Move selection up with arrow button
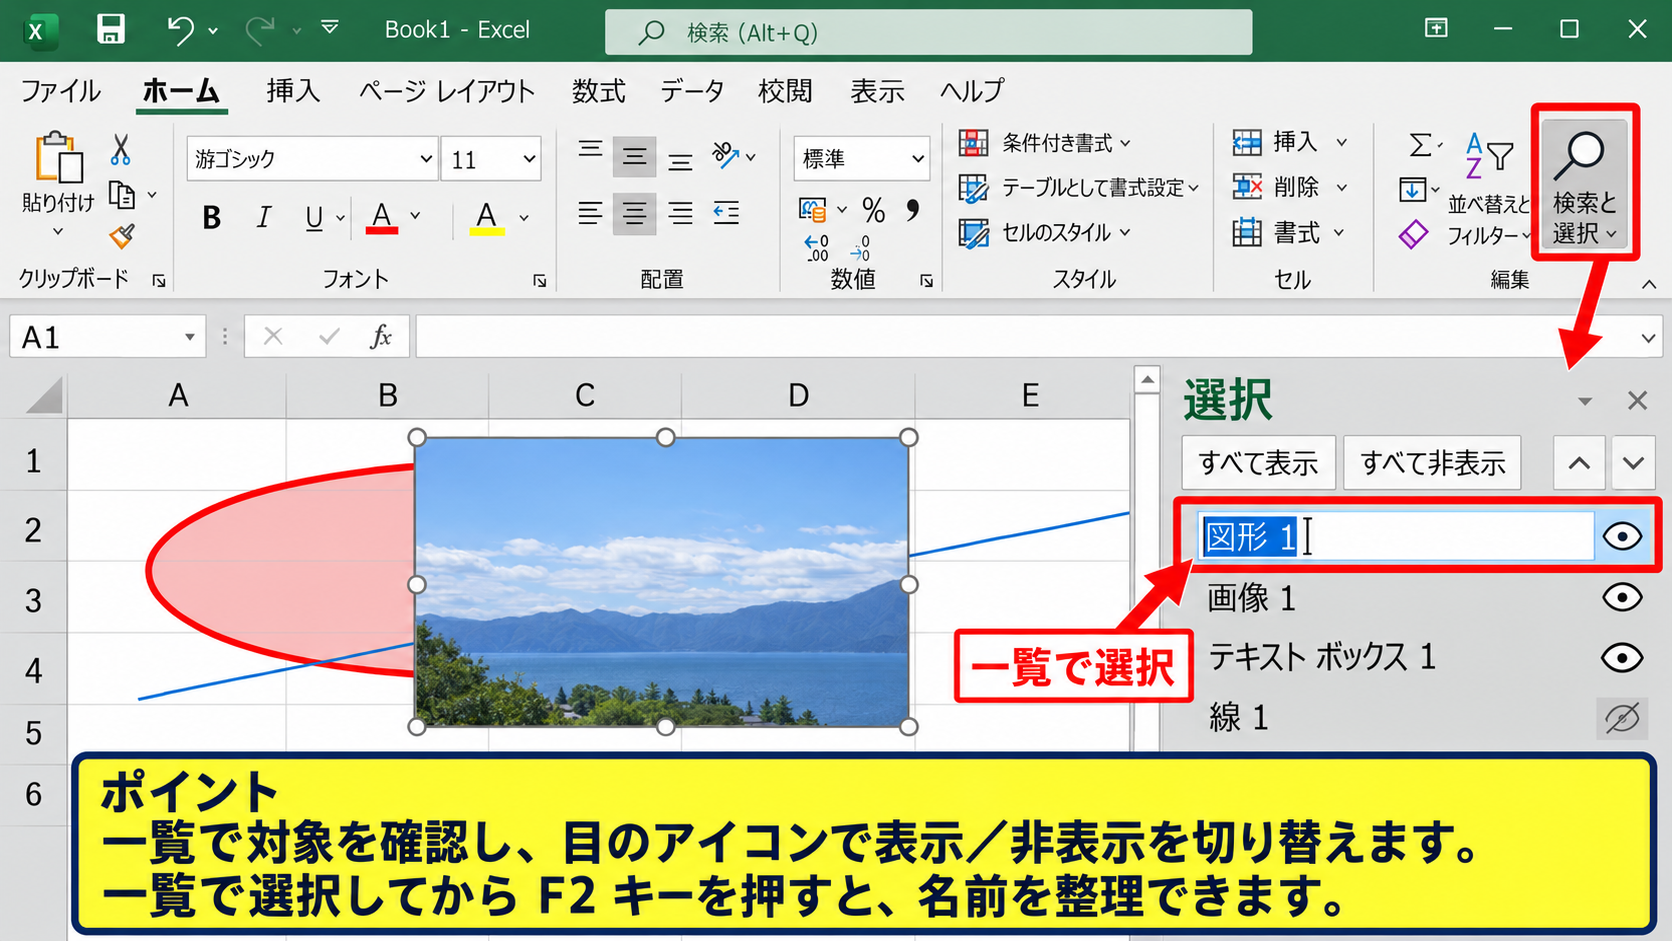 (x=1579, y=463)
